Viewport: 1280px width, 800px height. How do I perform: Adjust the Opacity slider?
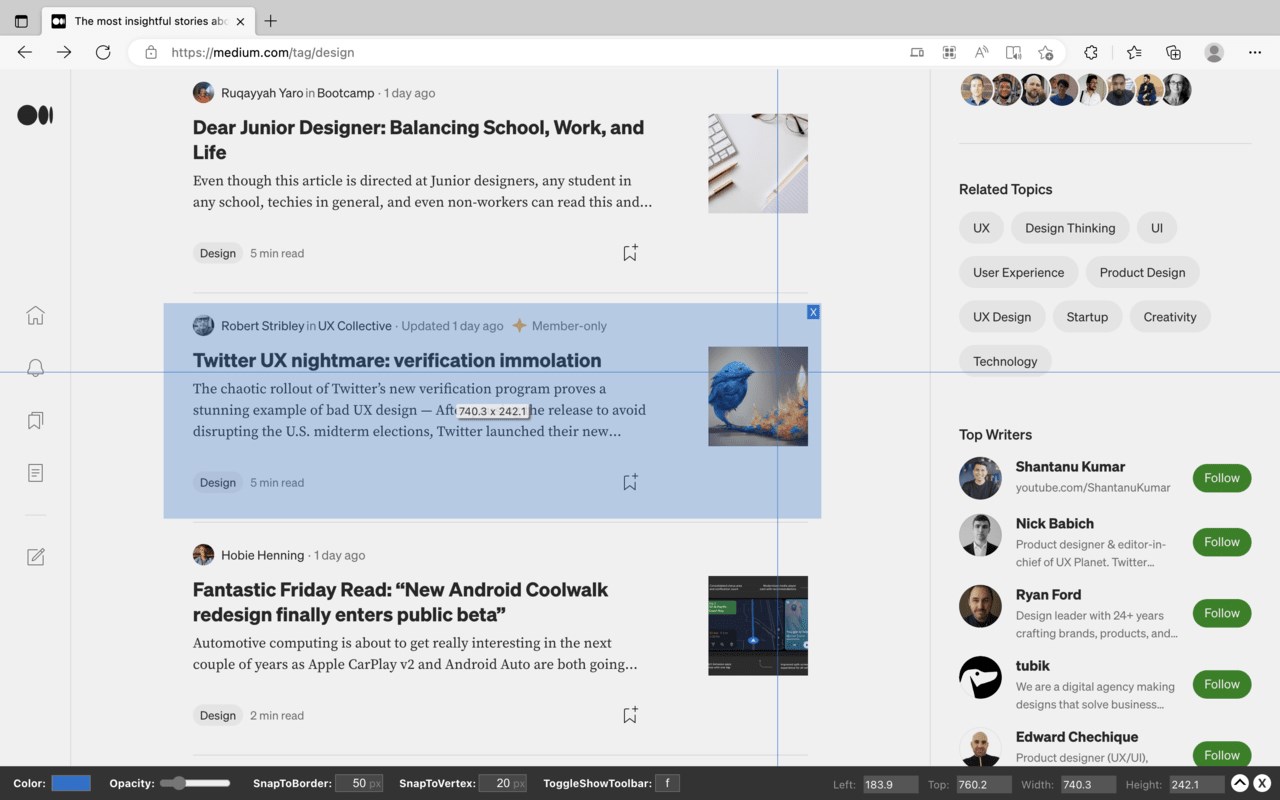pos(195,783)
